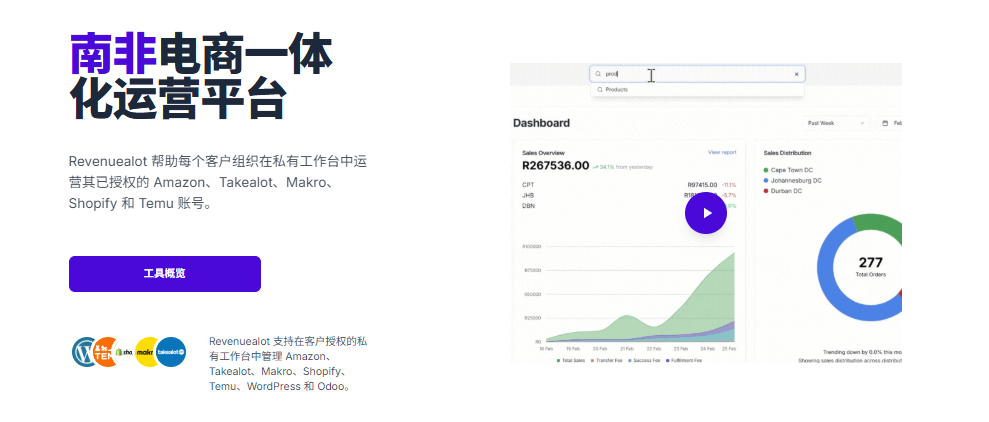Click the yellow Makro logo icon
This screenshot has width=989, height=422.
click(146, 351)
